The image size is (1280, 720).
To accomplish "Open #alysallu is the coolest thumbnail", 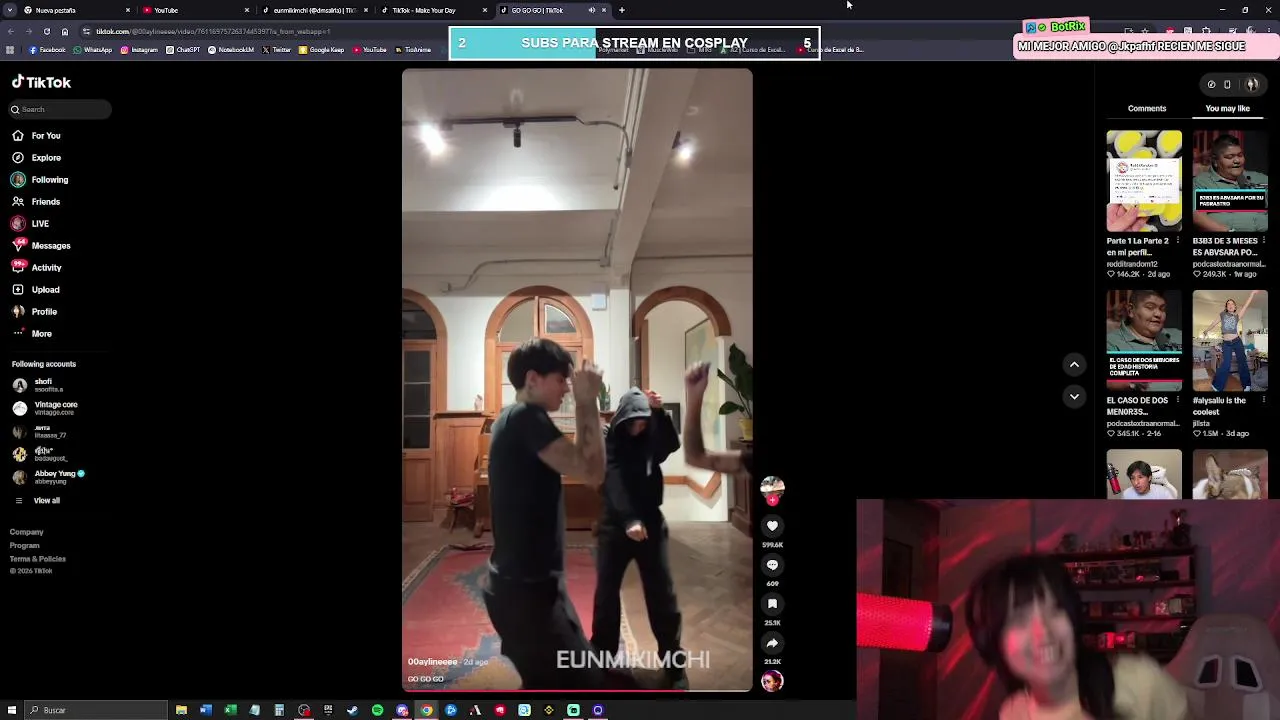I will 1230,341.
